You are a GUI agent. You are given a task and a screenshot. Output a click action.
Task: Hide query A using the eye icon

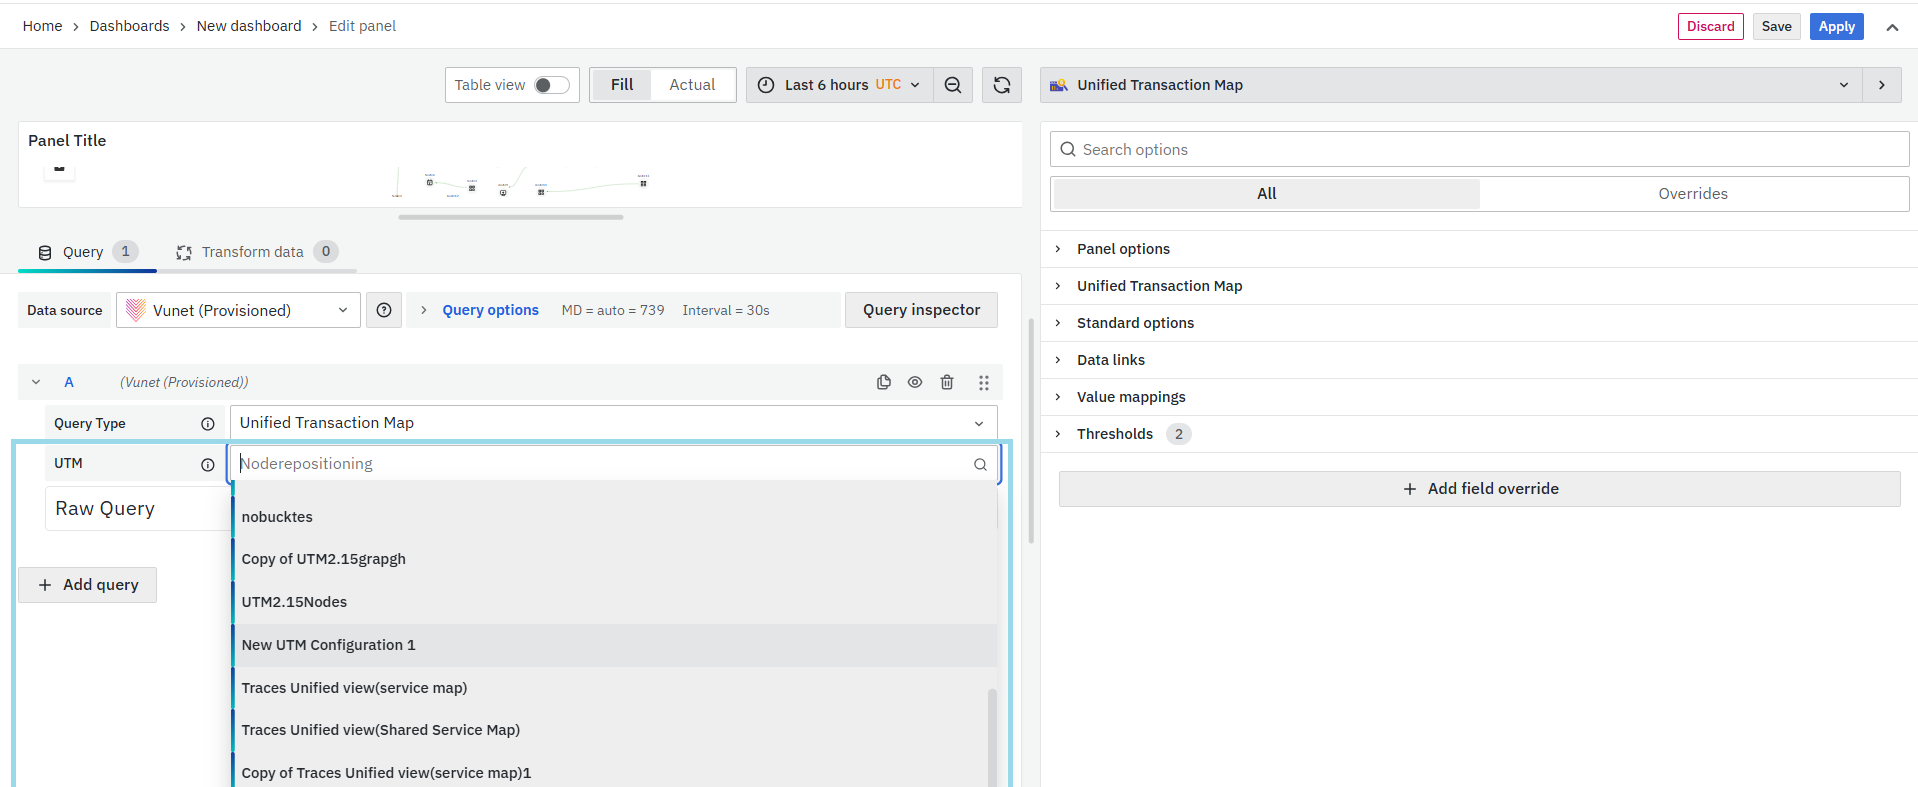click(x=915, y=382)
